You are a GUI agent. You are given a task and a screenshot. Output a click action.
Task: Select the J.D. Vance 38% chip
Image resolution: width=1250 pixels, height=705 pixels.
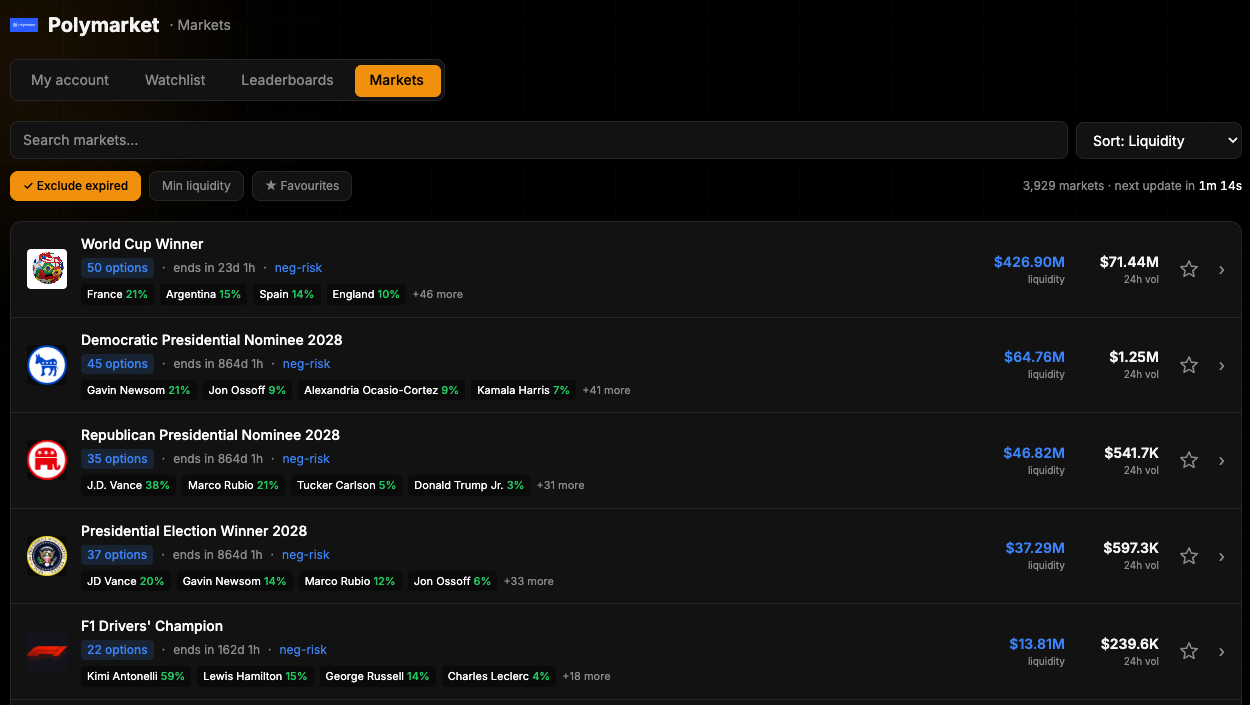point(128,485)
